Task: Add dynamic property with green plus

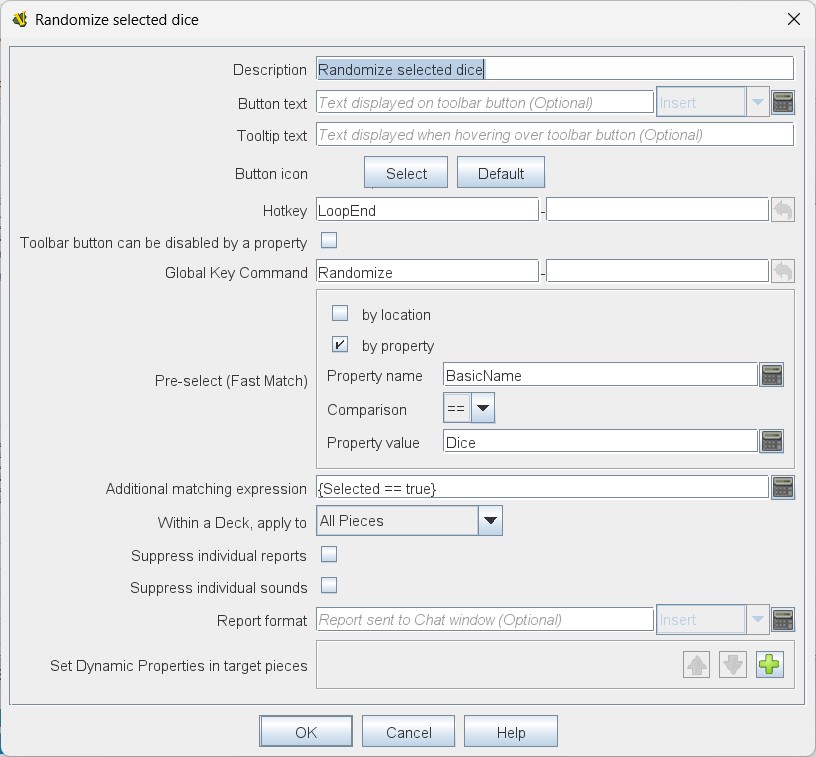Action: (769, 664)
